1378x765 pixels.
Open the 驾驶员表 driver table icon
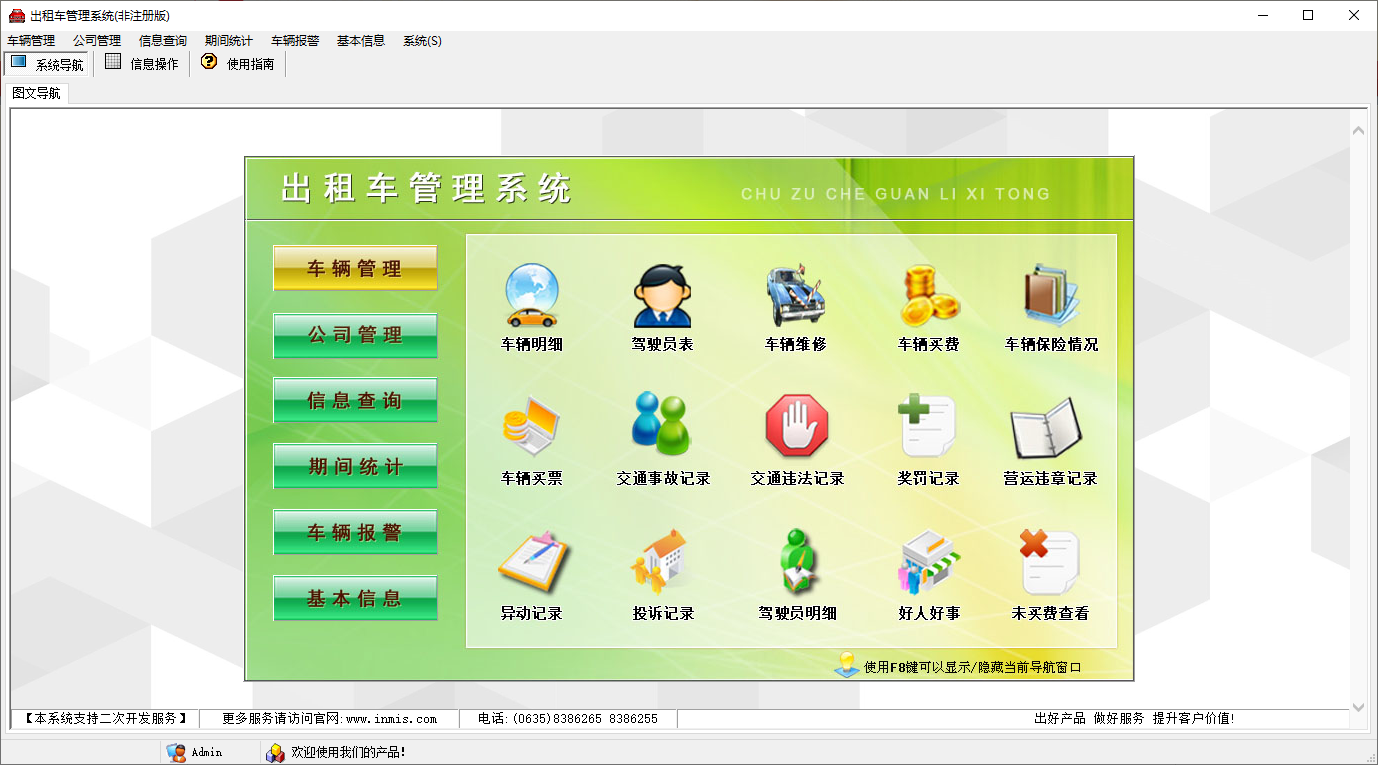[x=662, y=296]
